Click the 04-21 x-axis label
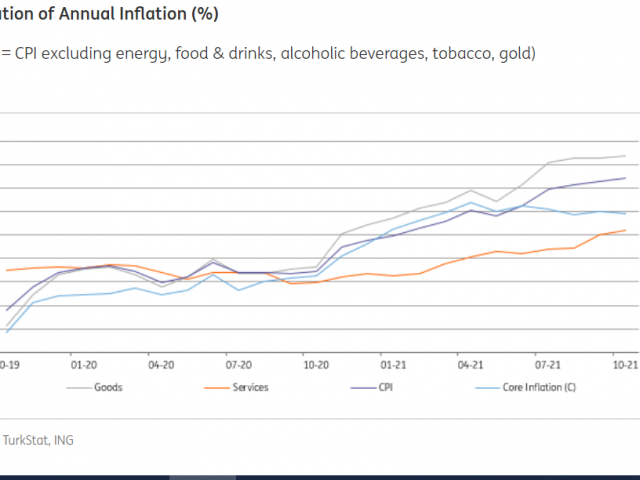Viewport: 640px width, 480px height. 470,365
